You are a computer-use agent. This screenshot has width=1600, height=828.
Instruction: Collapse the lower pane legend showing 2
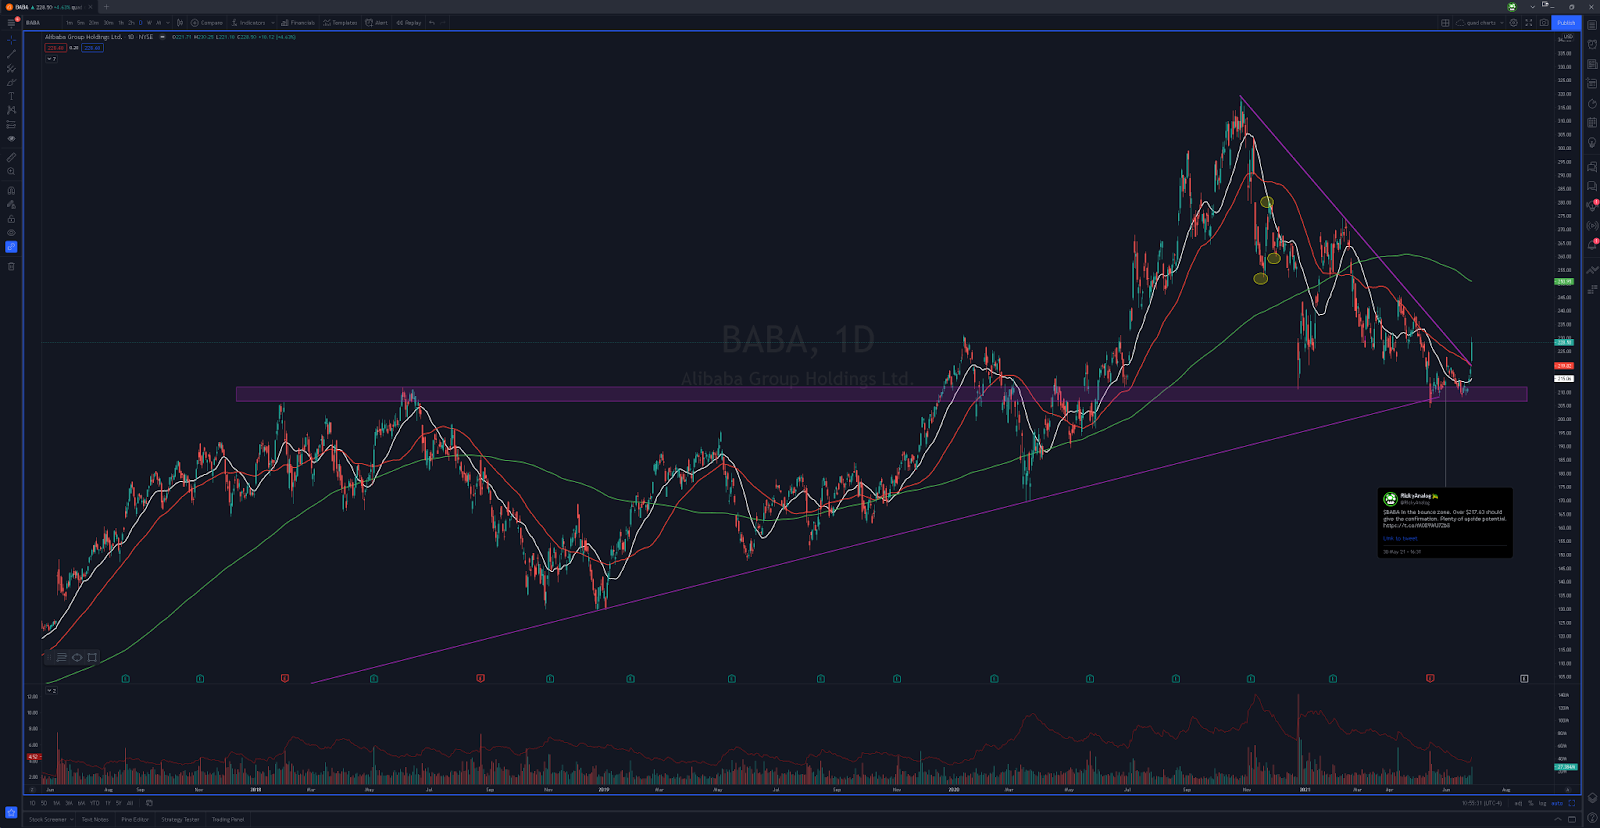tap(51, 691)
